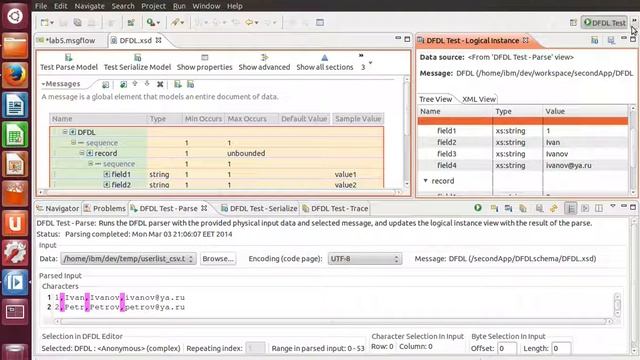Open the DFDL Test - Trace tab

click(336, 208)
